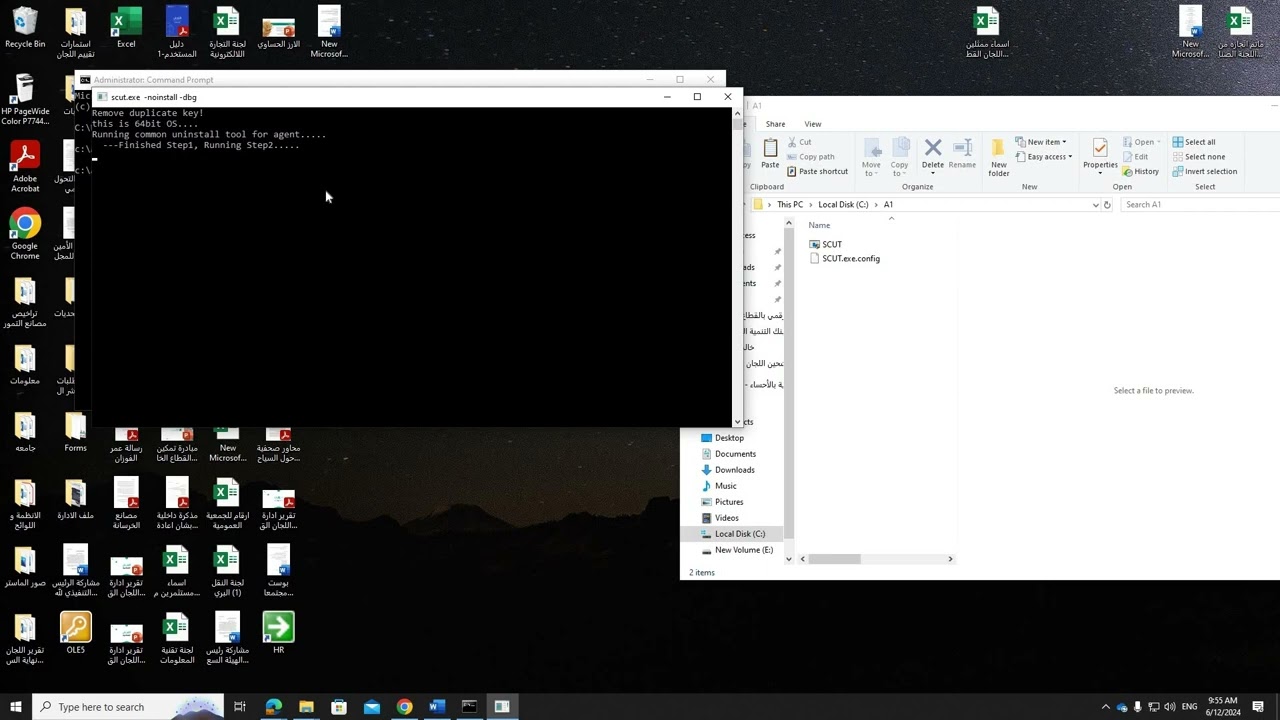Open Microsoft Edge from taskbar

click(x=273, y=707)
